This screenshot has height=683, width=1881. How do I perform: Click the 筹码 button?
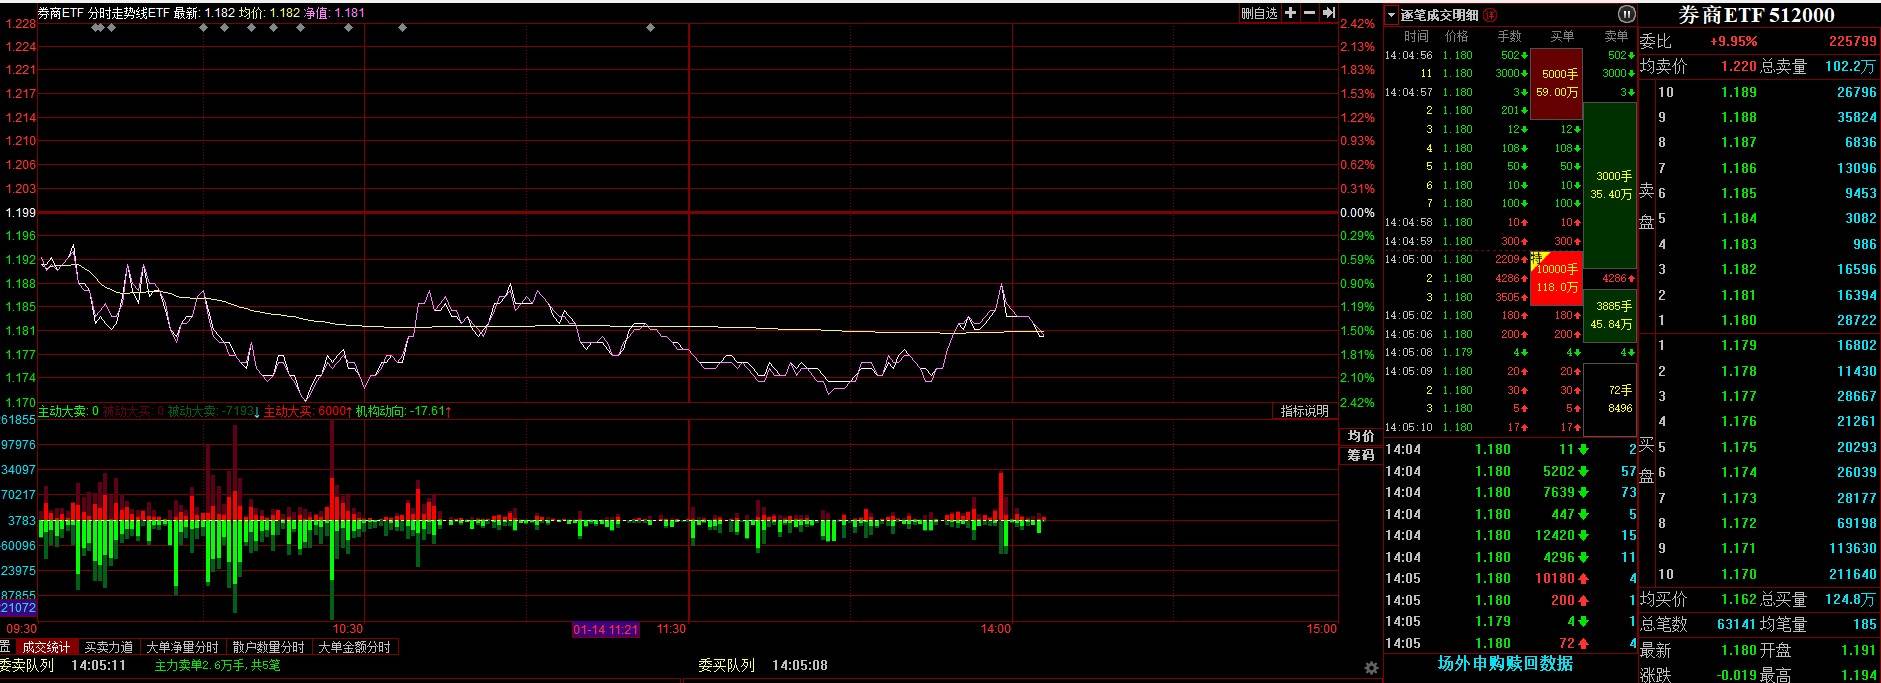click(x=1361, y=456)
